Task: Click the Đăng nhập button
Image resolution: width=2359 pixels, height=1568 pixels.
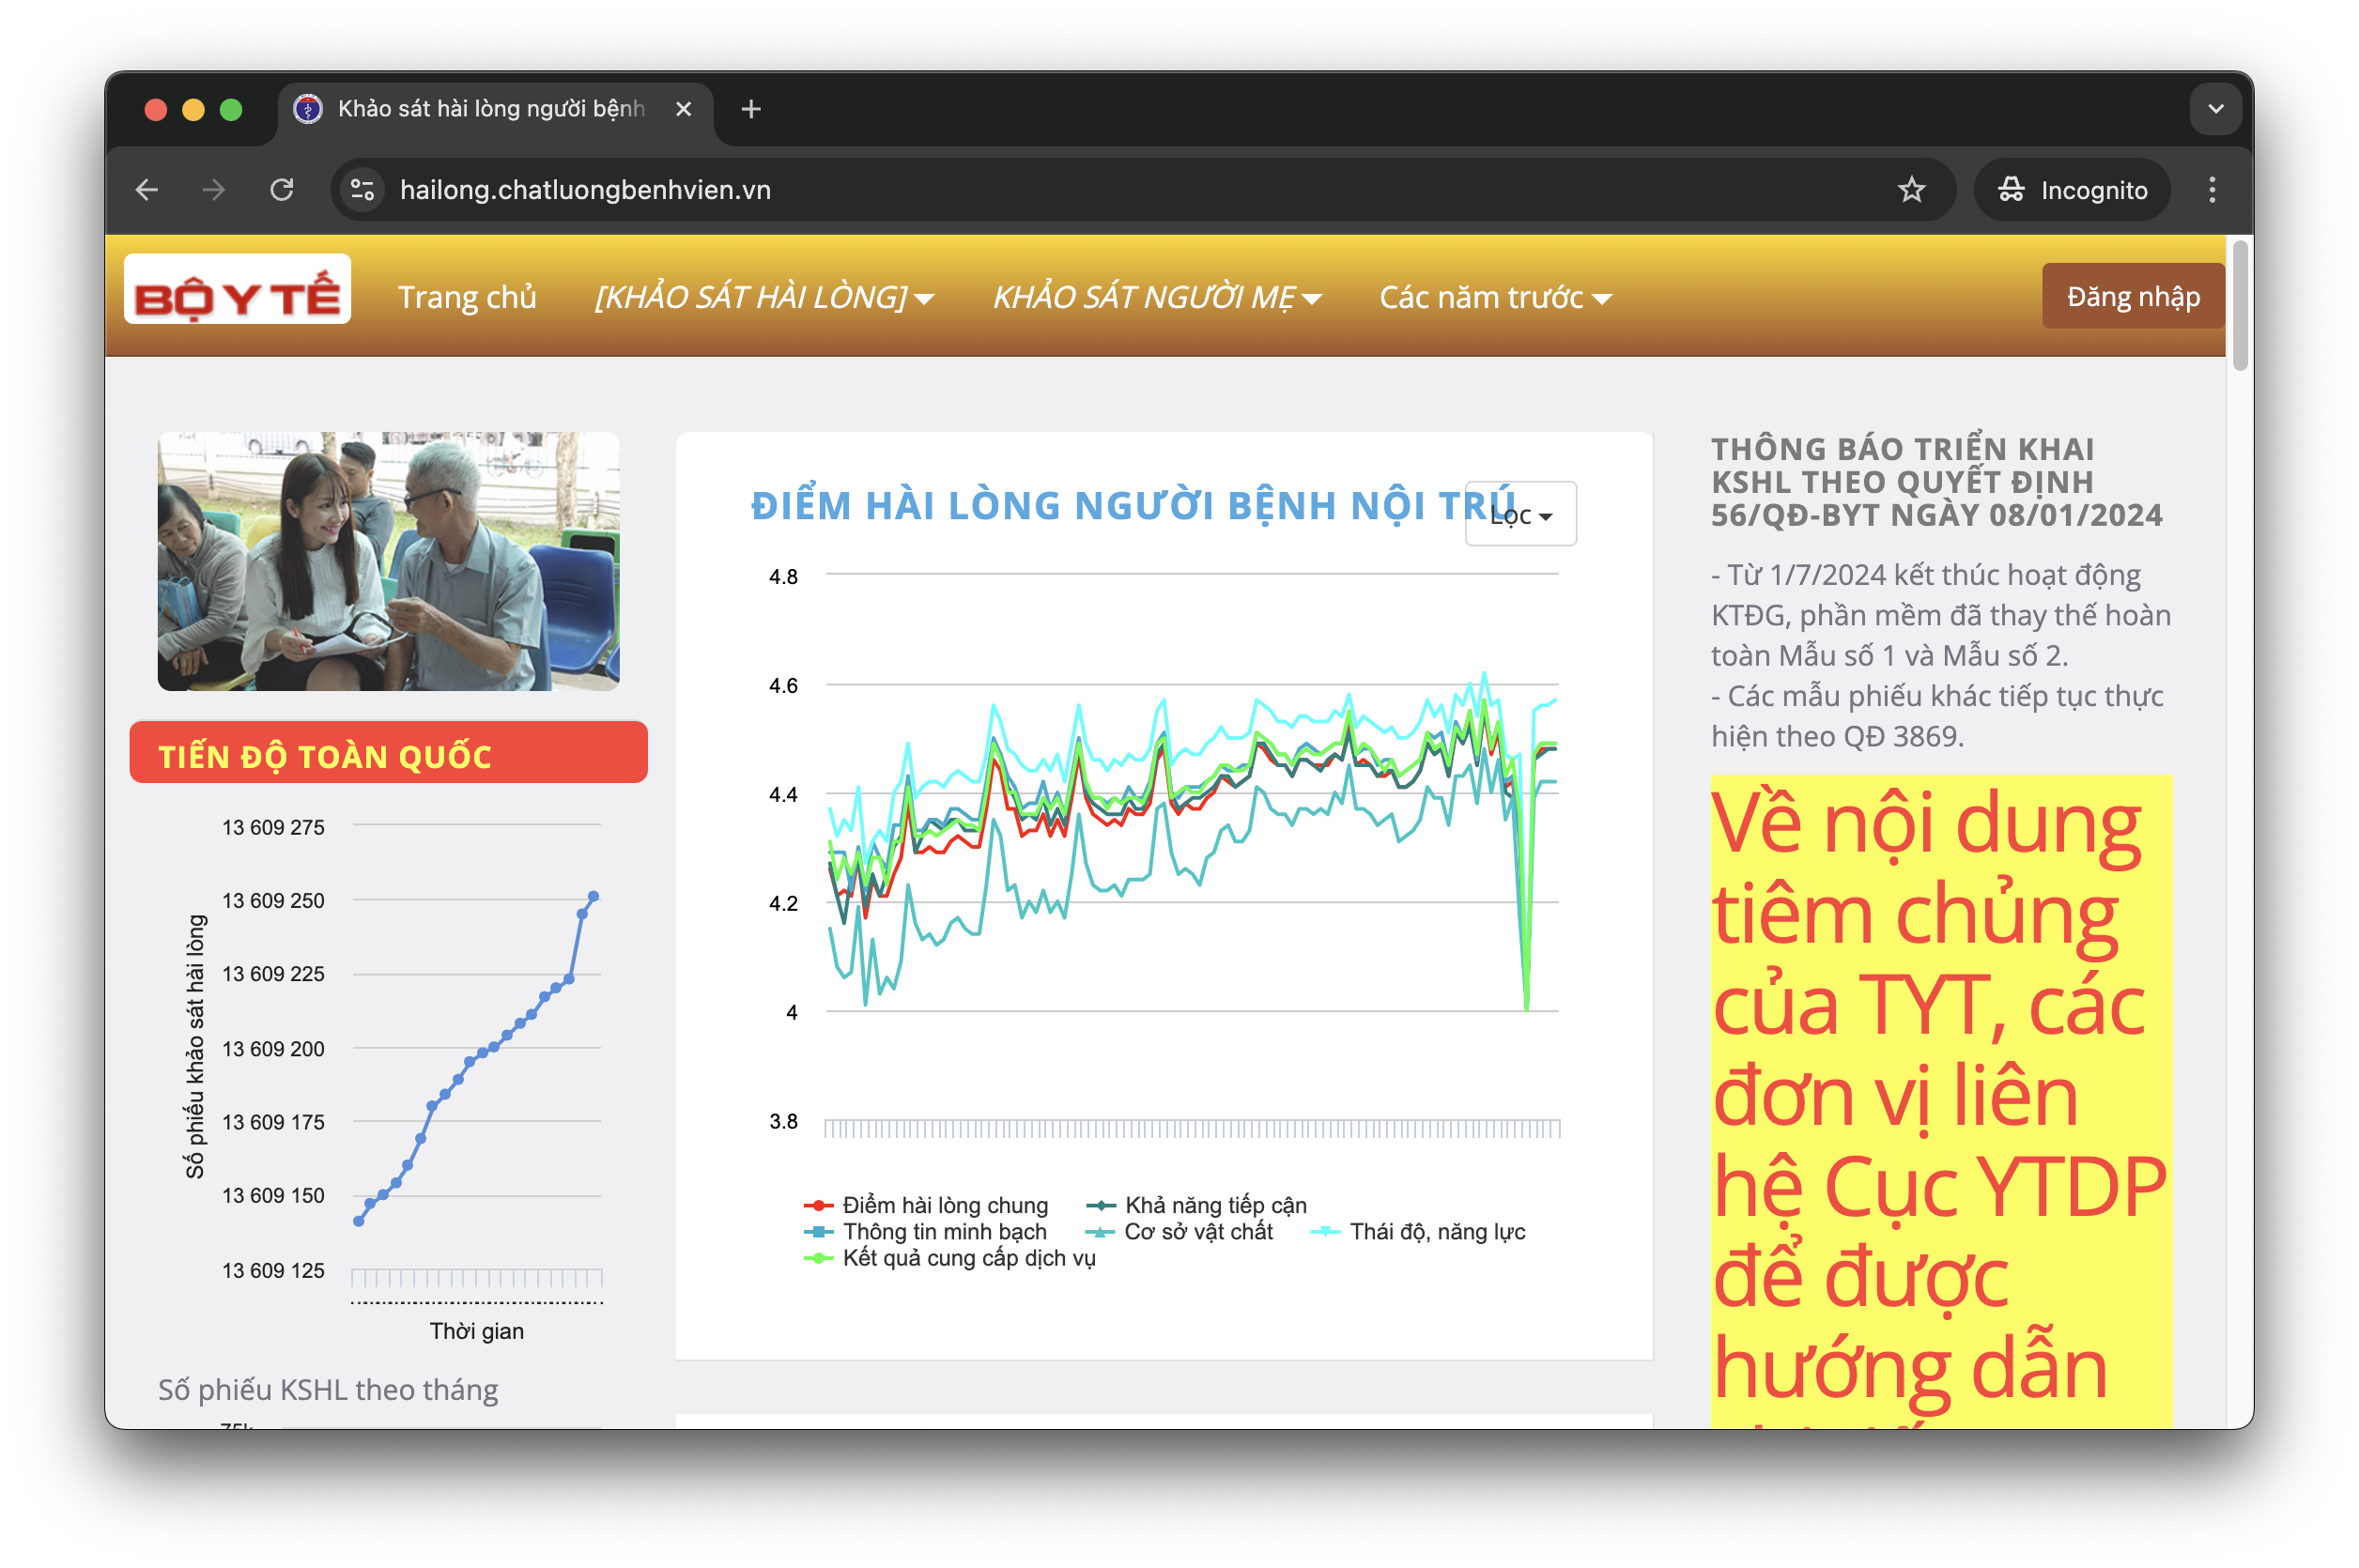Action: pos(2133,297)
